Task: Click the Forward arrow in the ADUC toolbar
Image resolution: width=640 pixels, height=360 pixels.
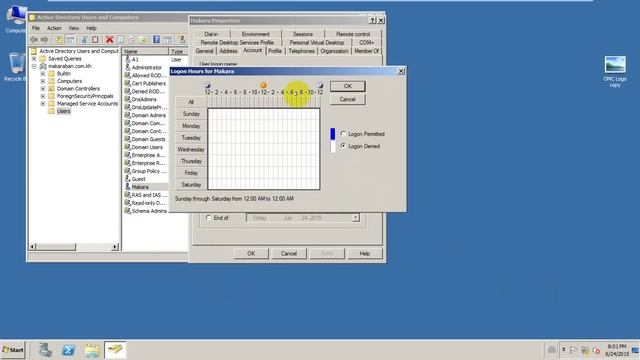Action: tap(44, 39)
